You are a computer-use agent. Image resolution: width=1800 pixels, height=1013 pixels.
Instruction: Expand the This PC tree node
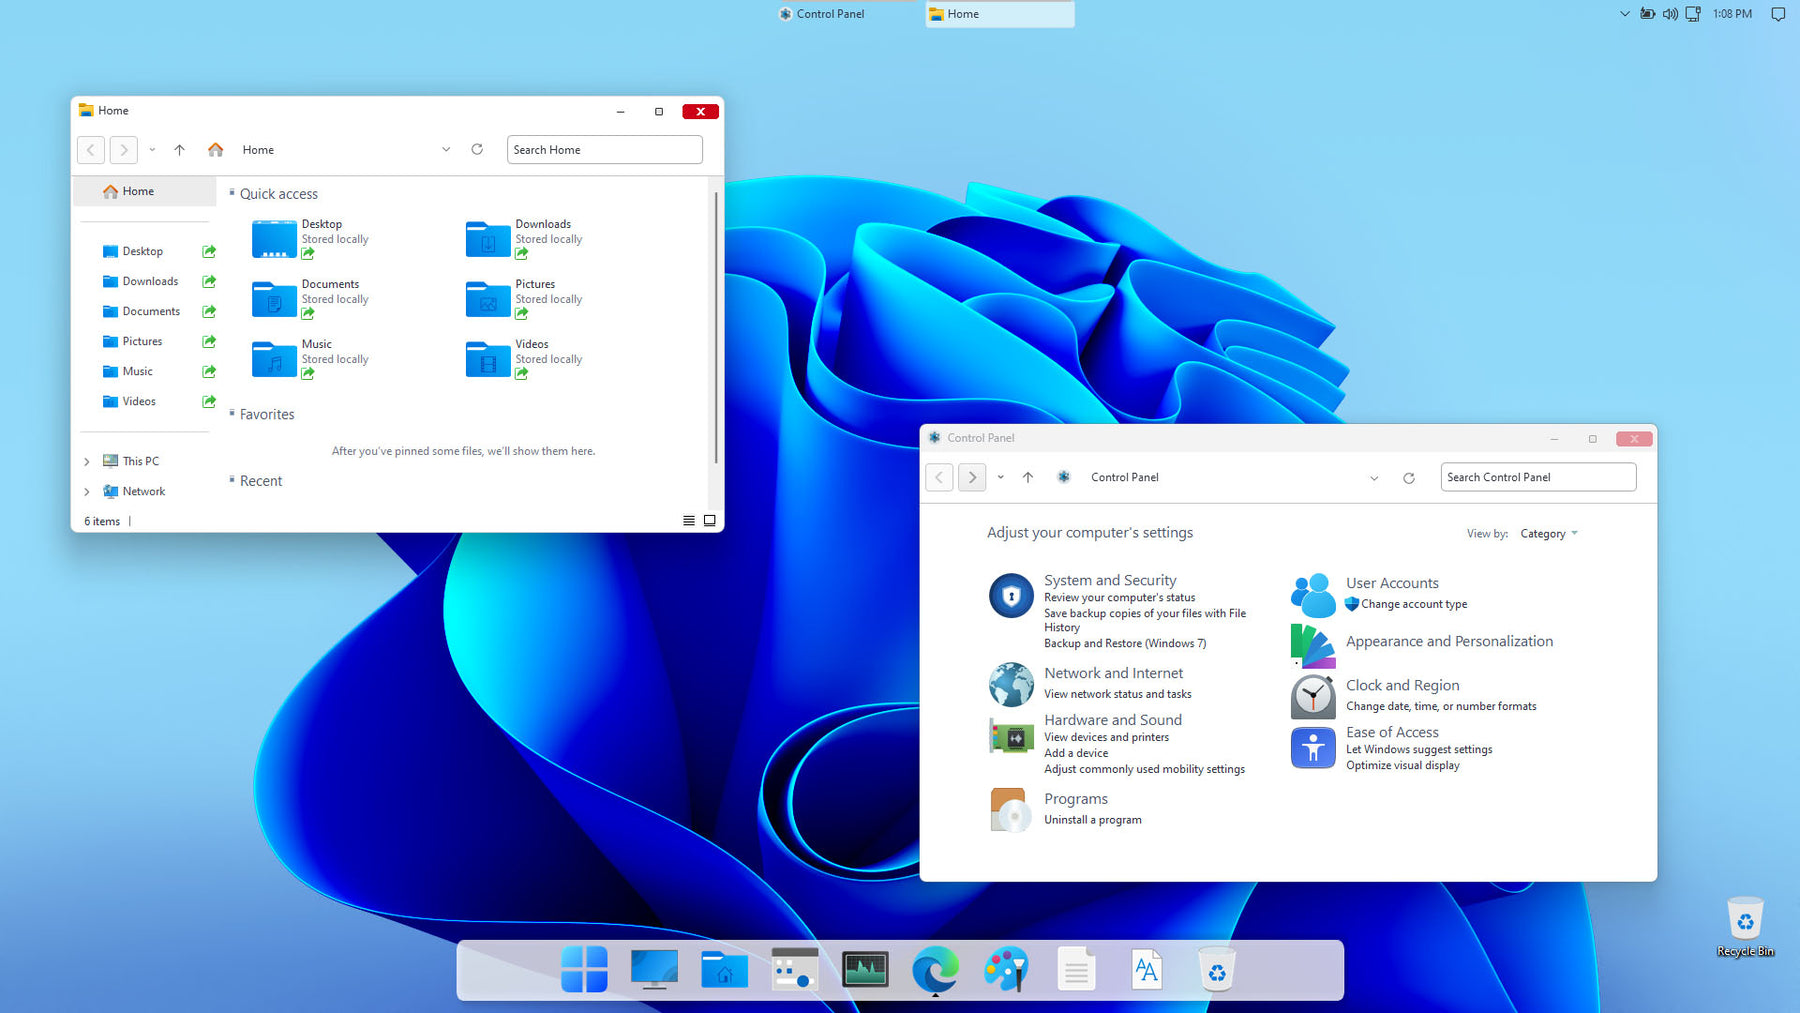point(87,462)
